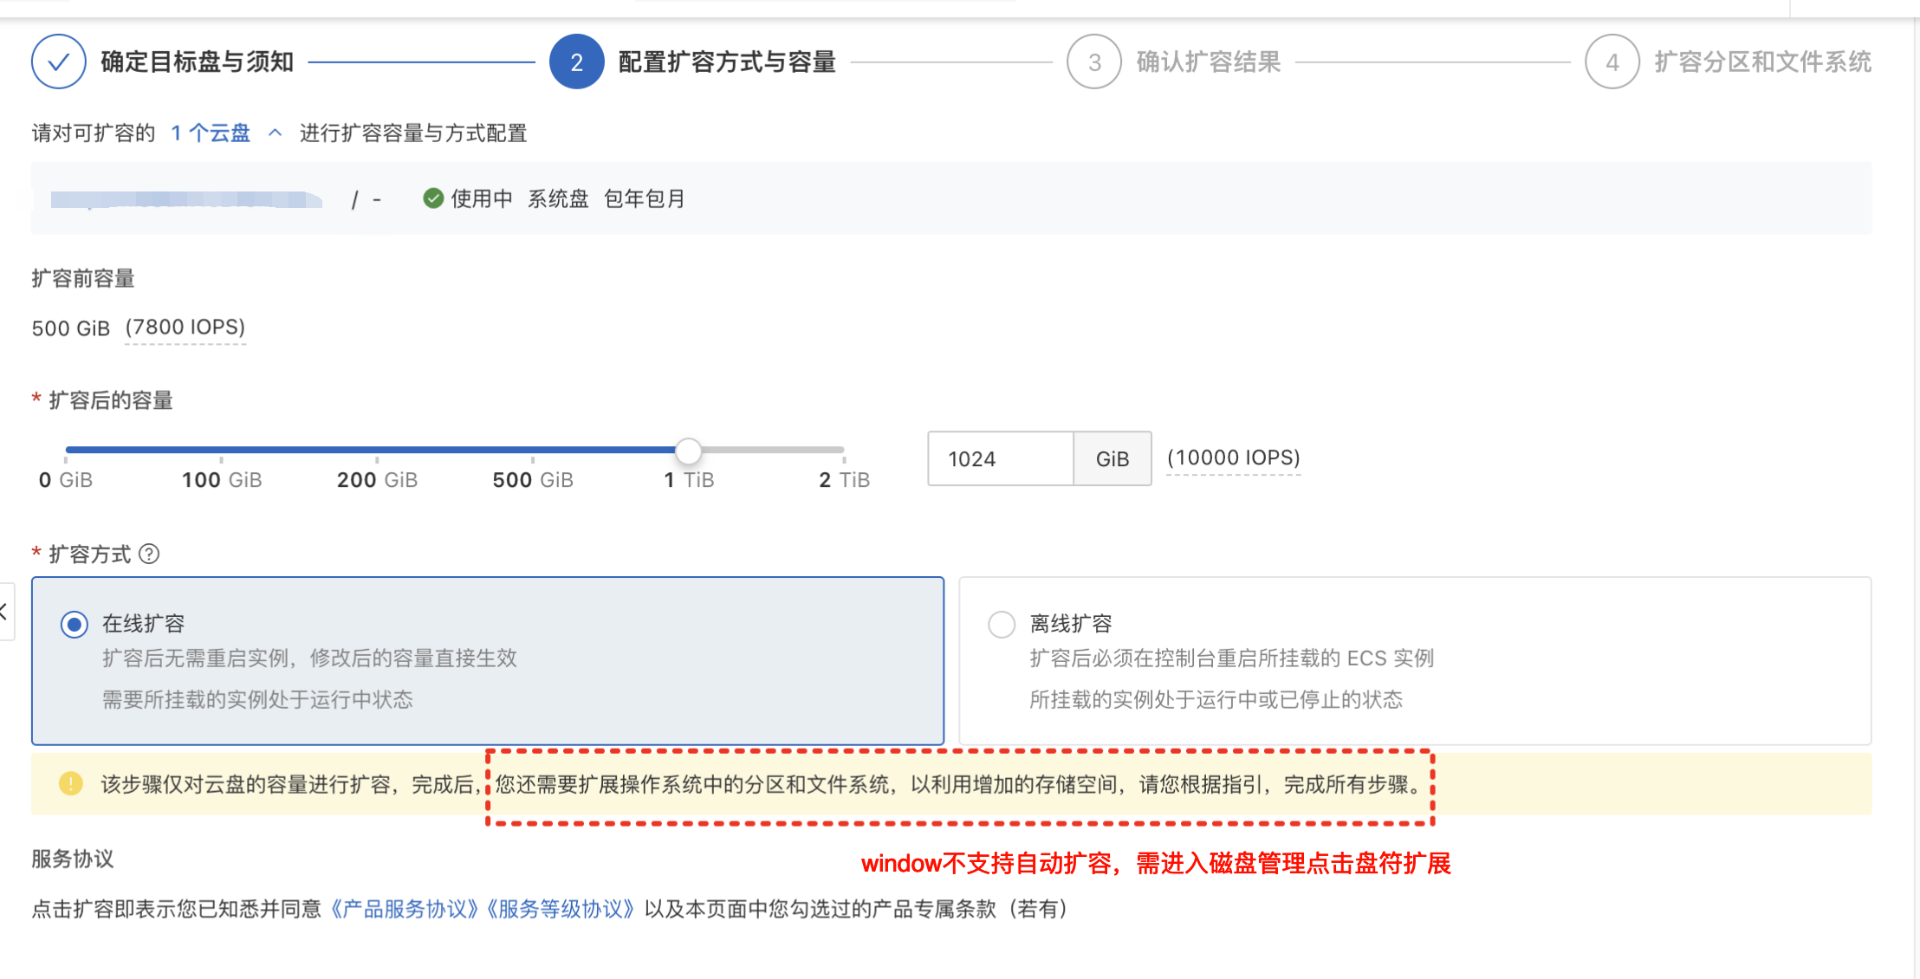Click the yellow warning notice icon
The width and height of the screenshot is (1920, 979).
71,784
